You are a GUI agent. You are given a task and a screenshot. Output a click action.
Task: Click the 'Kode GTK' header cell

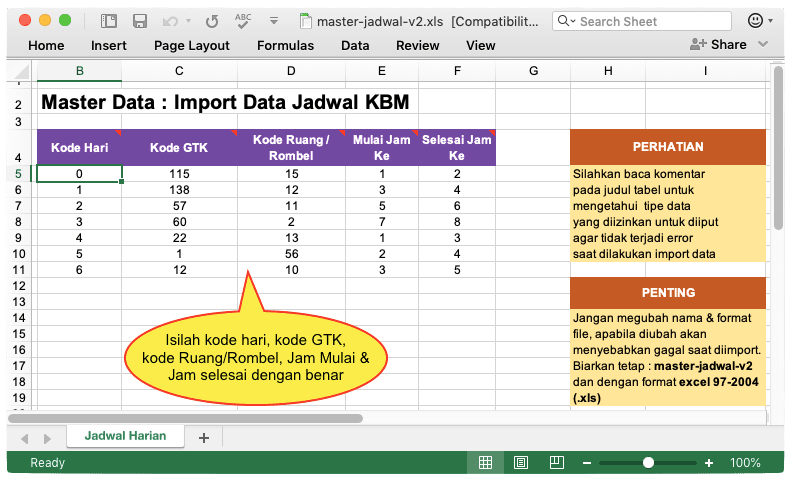click(x=179, y=147)
